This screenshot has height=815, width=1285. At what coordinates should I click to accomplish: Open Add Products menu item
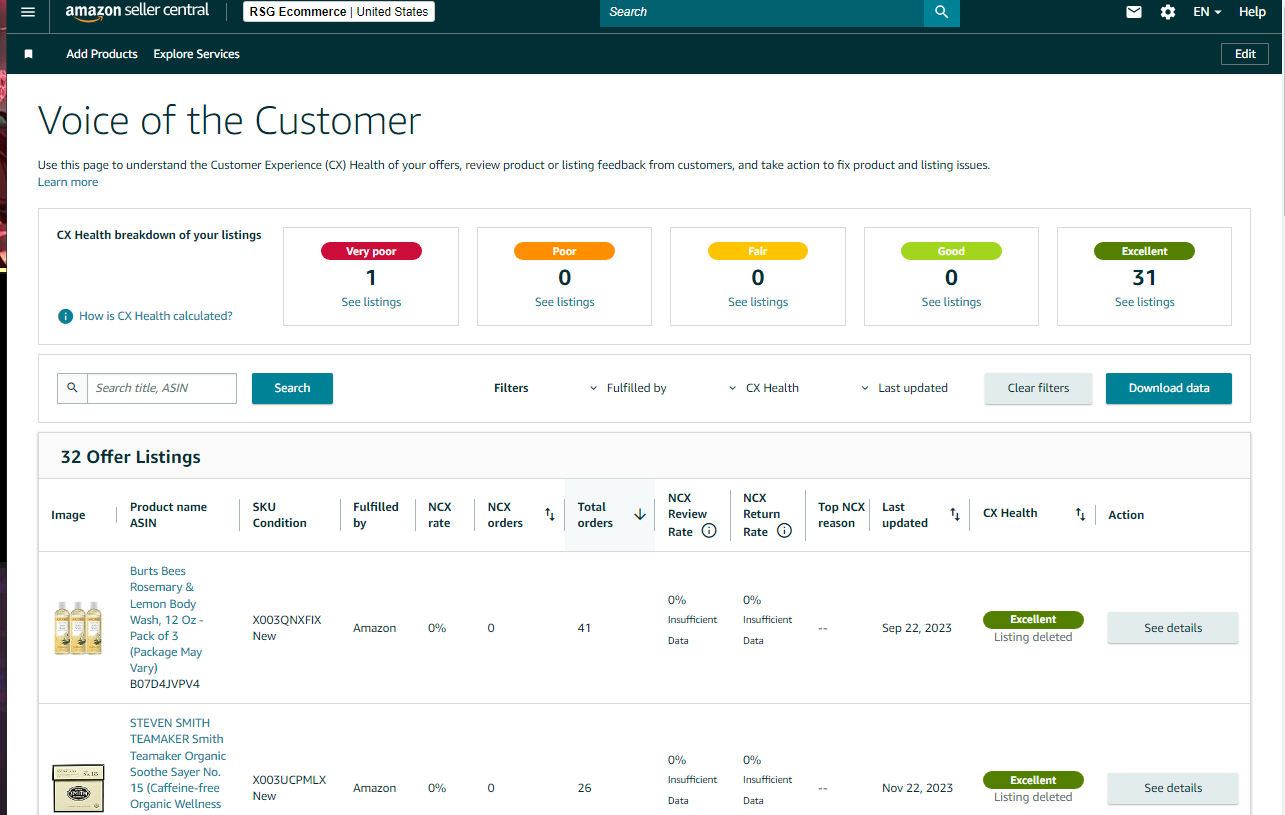tap(102, 54)
